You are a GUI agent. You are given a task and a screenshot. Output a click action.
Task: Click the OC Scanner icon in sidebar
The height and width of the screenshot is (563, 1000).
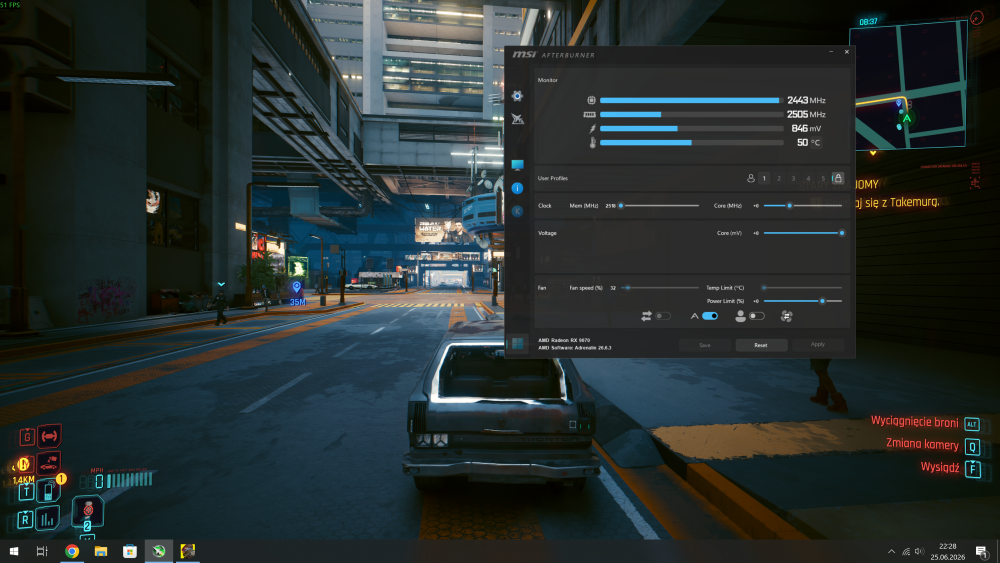coord(517,119)
